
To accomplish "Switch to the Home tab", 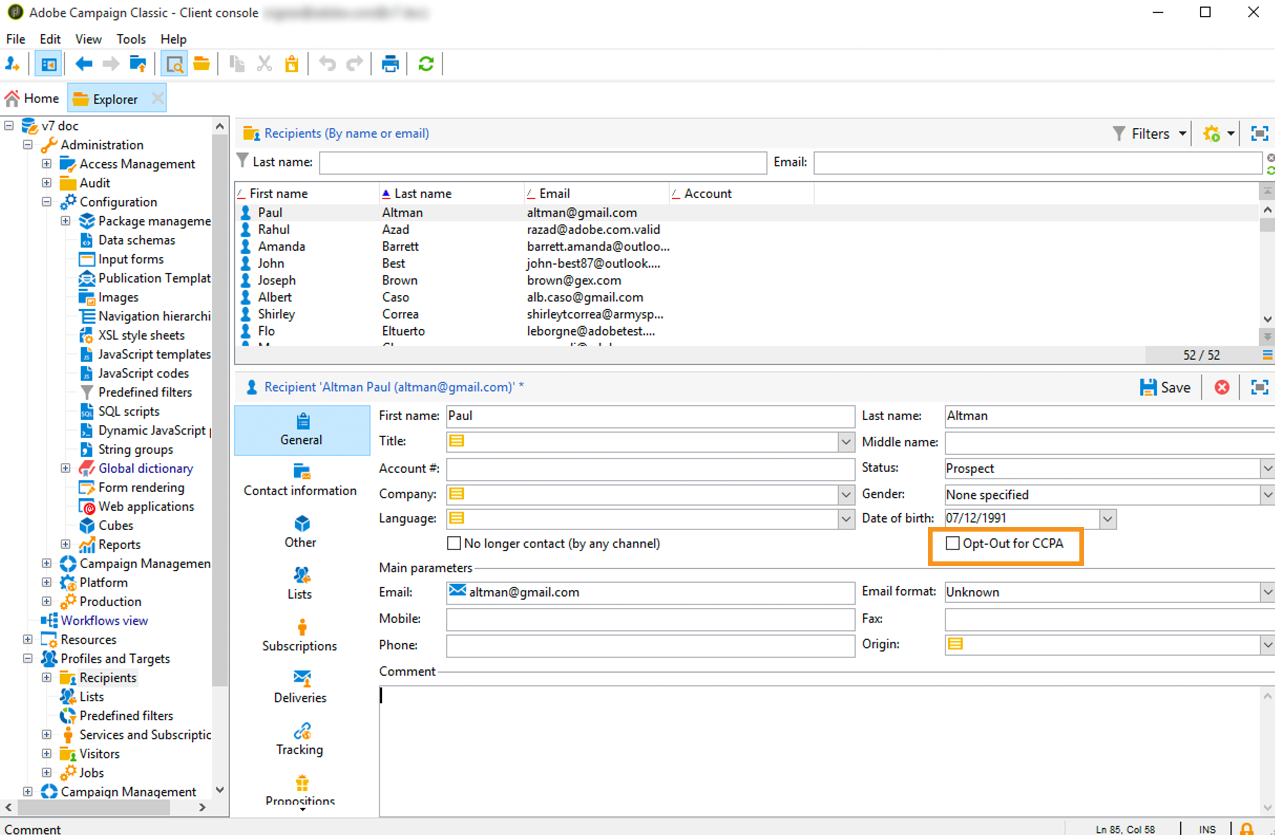I will [32, 98].
